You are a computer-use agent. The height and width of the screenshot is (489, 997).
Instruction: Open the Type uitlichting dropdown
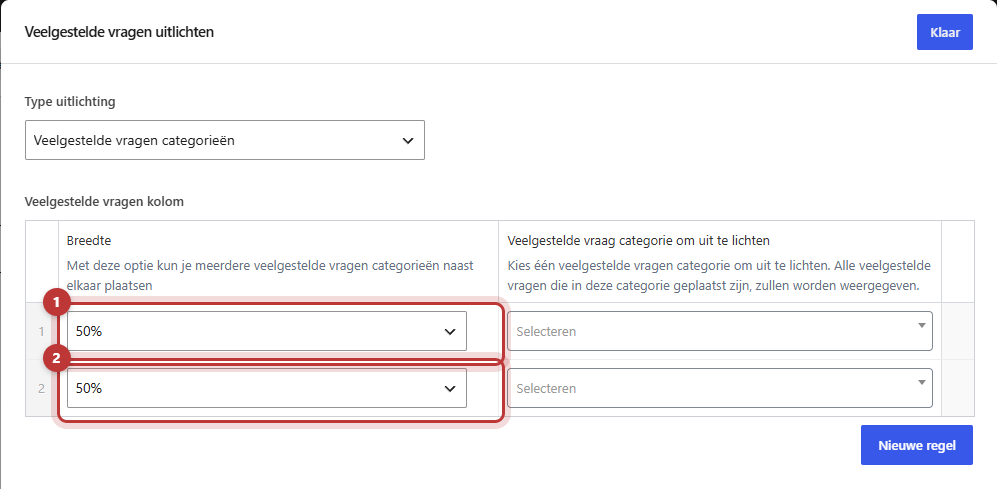(x=224, y=141)
